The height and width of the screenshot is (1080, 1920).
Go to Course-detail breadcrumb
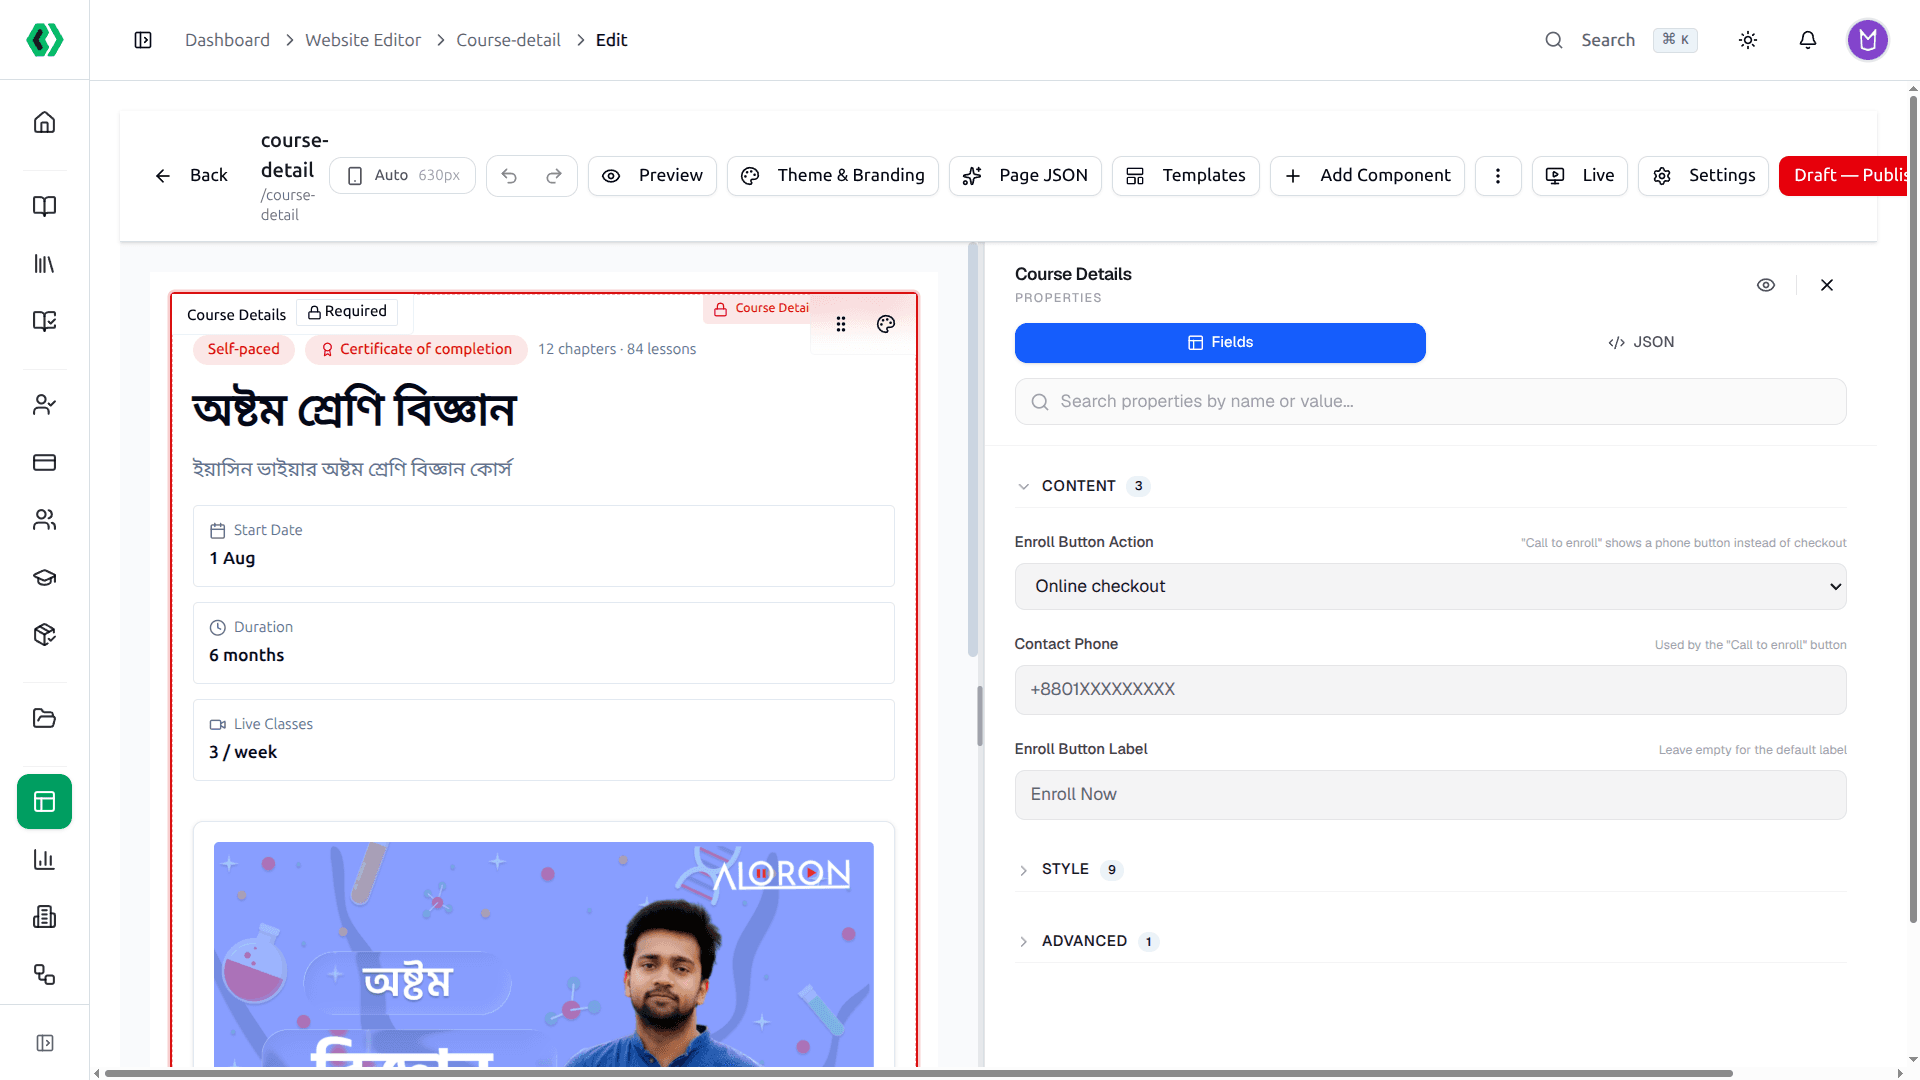508,40
